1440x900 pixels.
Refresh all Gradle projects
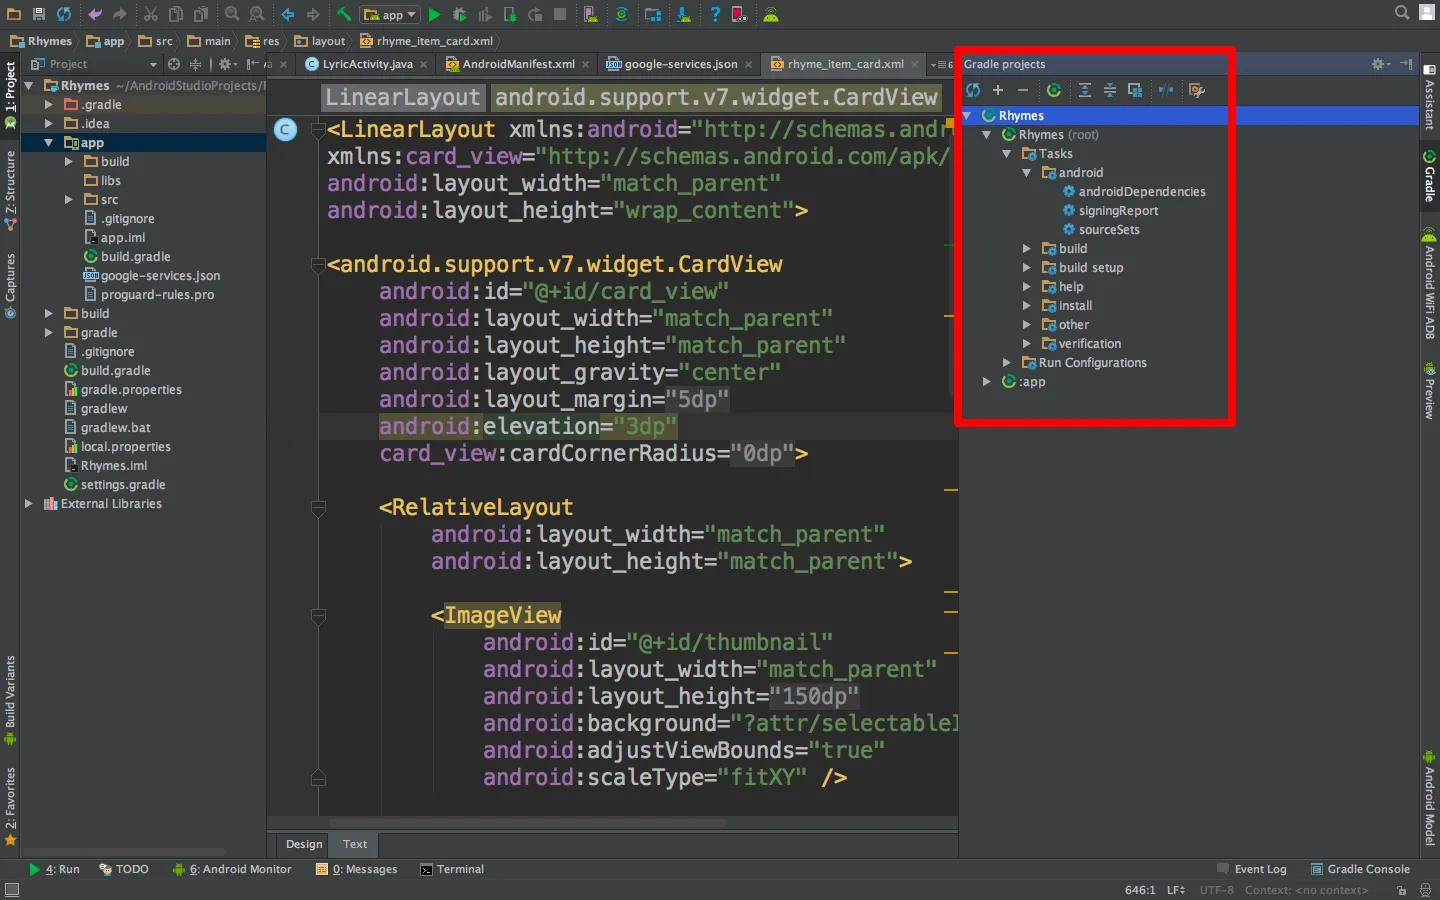coord(973,90)
